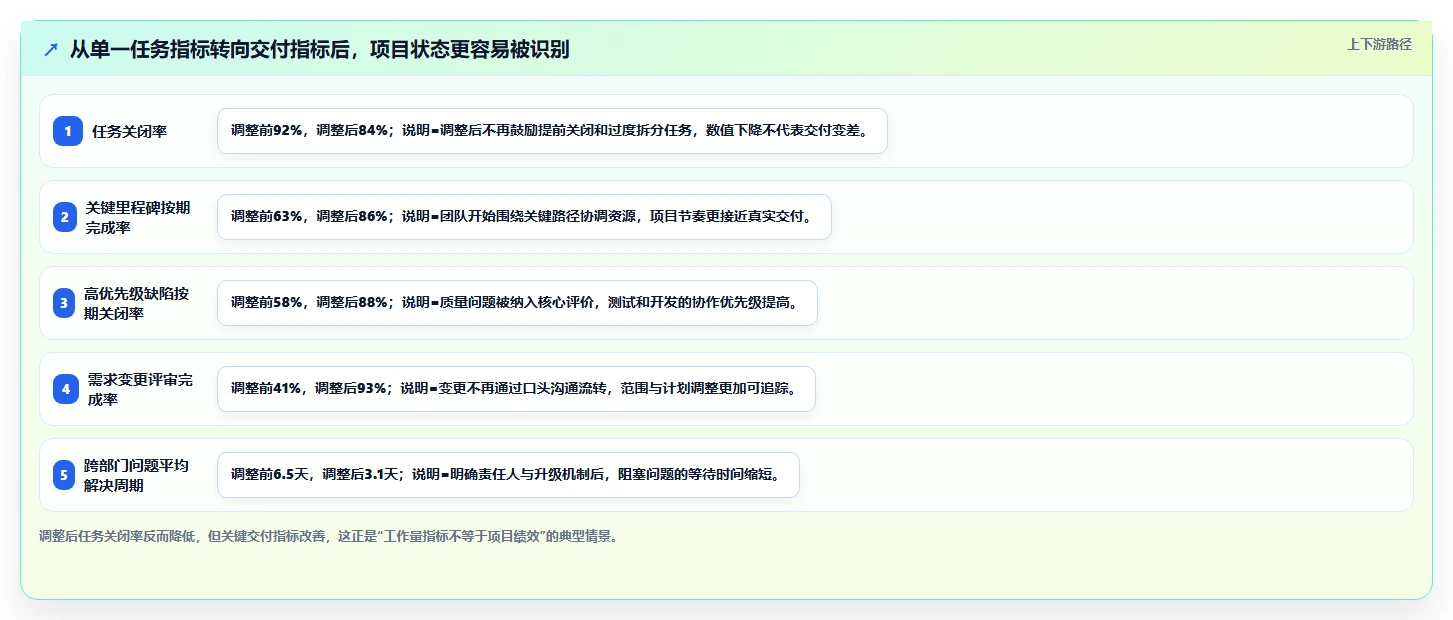The height and width of the screenshot is (620, 1453).
Task: Select the 任务关闭率 label
Action: 129,131
